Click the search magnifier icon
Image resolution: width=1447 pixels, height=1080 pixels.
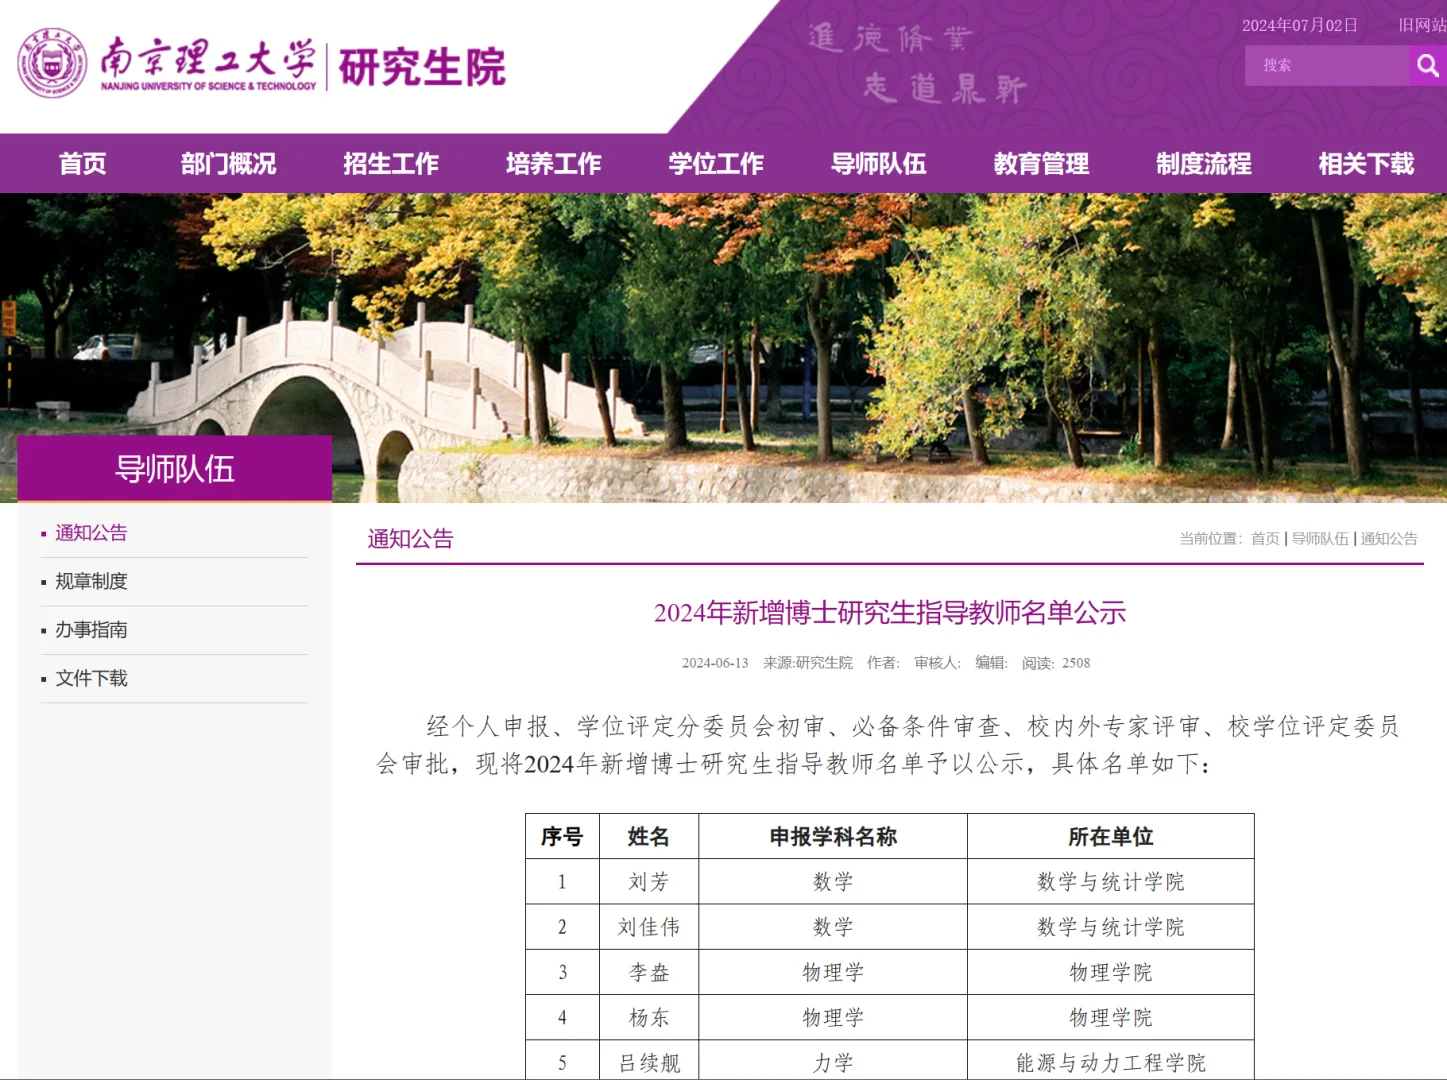click(1427, 66)
